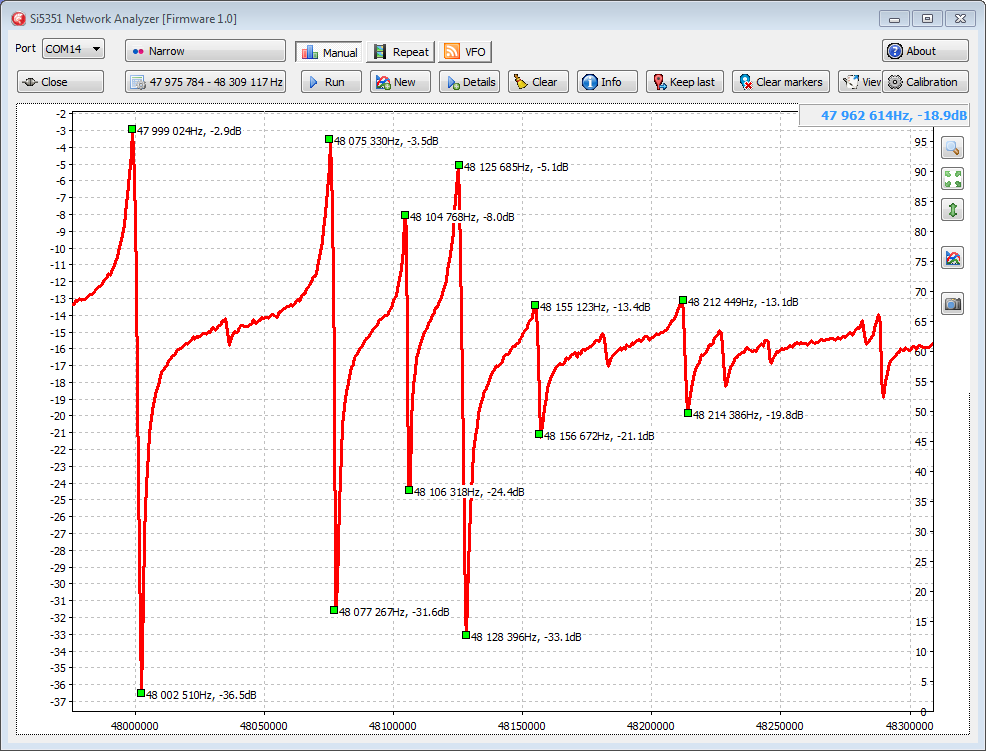Open the Narrow bandwidth selector
This screenshot has height=751, width=986.
pyautogui.click(x=205, y=51)
